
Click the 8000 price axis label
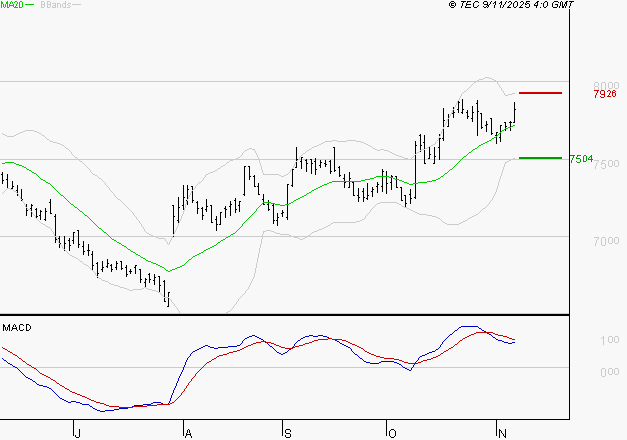pos(606,86)
